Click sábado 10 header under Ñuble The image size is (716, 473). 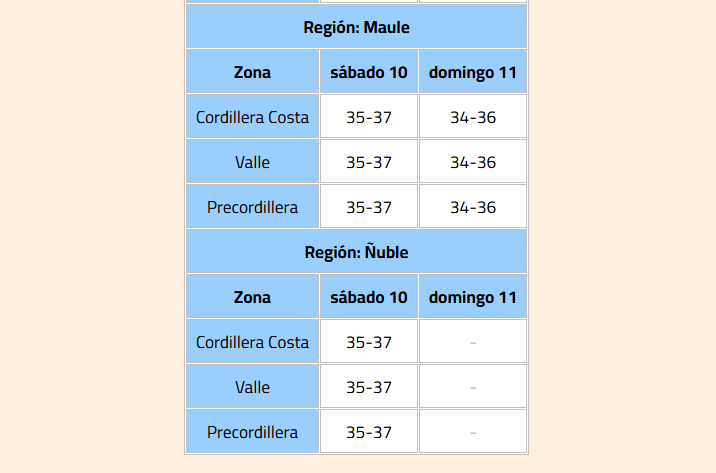tap(369, 297)
